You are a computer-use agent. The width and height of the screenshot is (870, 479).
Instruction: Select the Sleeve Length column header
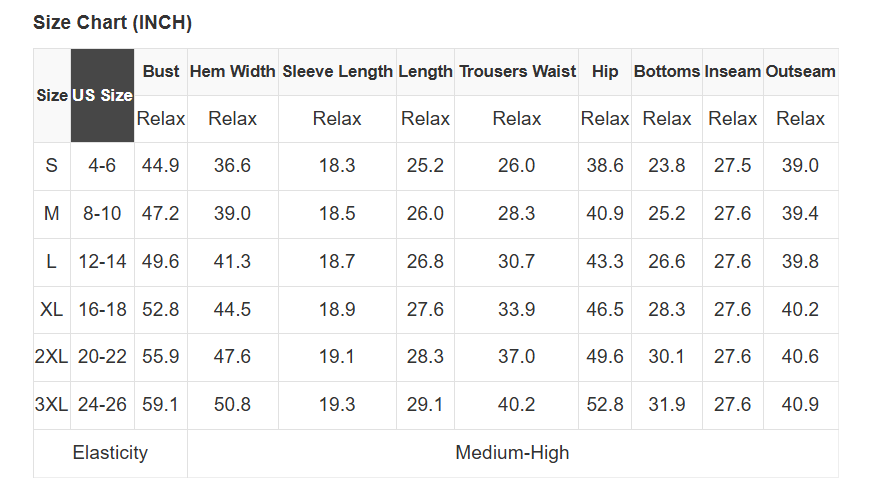[x=337, y=72]
